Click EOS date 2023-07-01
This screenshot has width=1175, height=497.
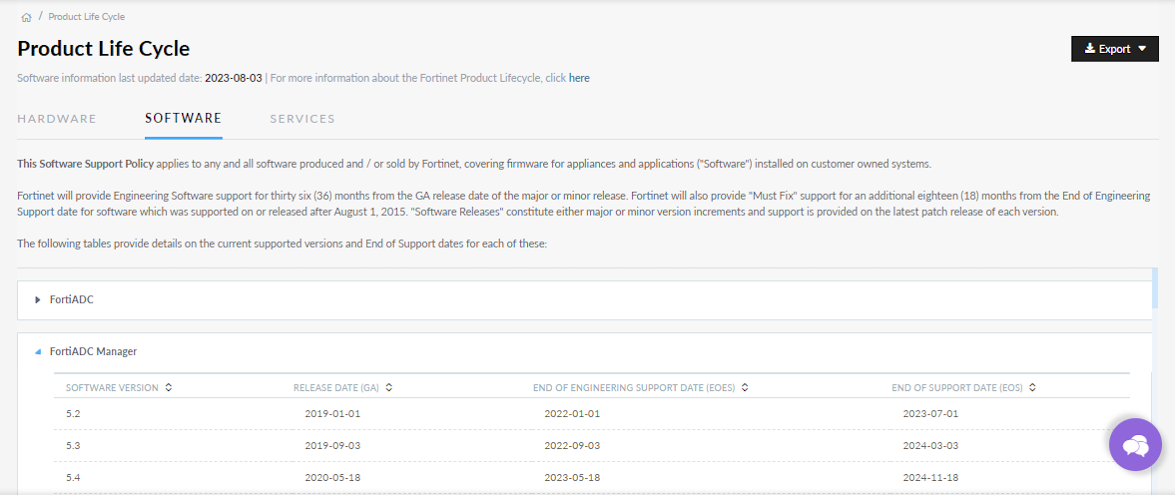pyautogui.click(x=931, y=413)
